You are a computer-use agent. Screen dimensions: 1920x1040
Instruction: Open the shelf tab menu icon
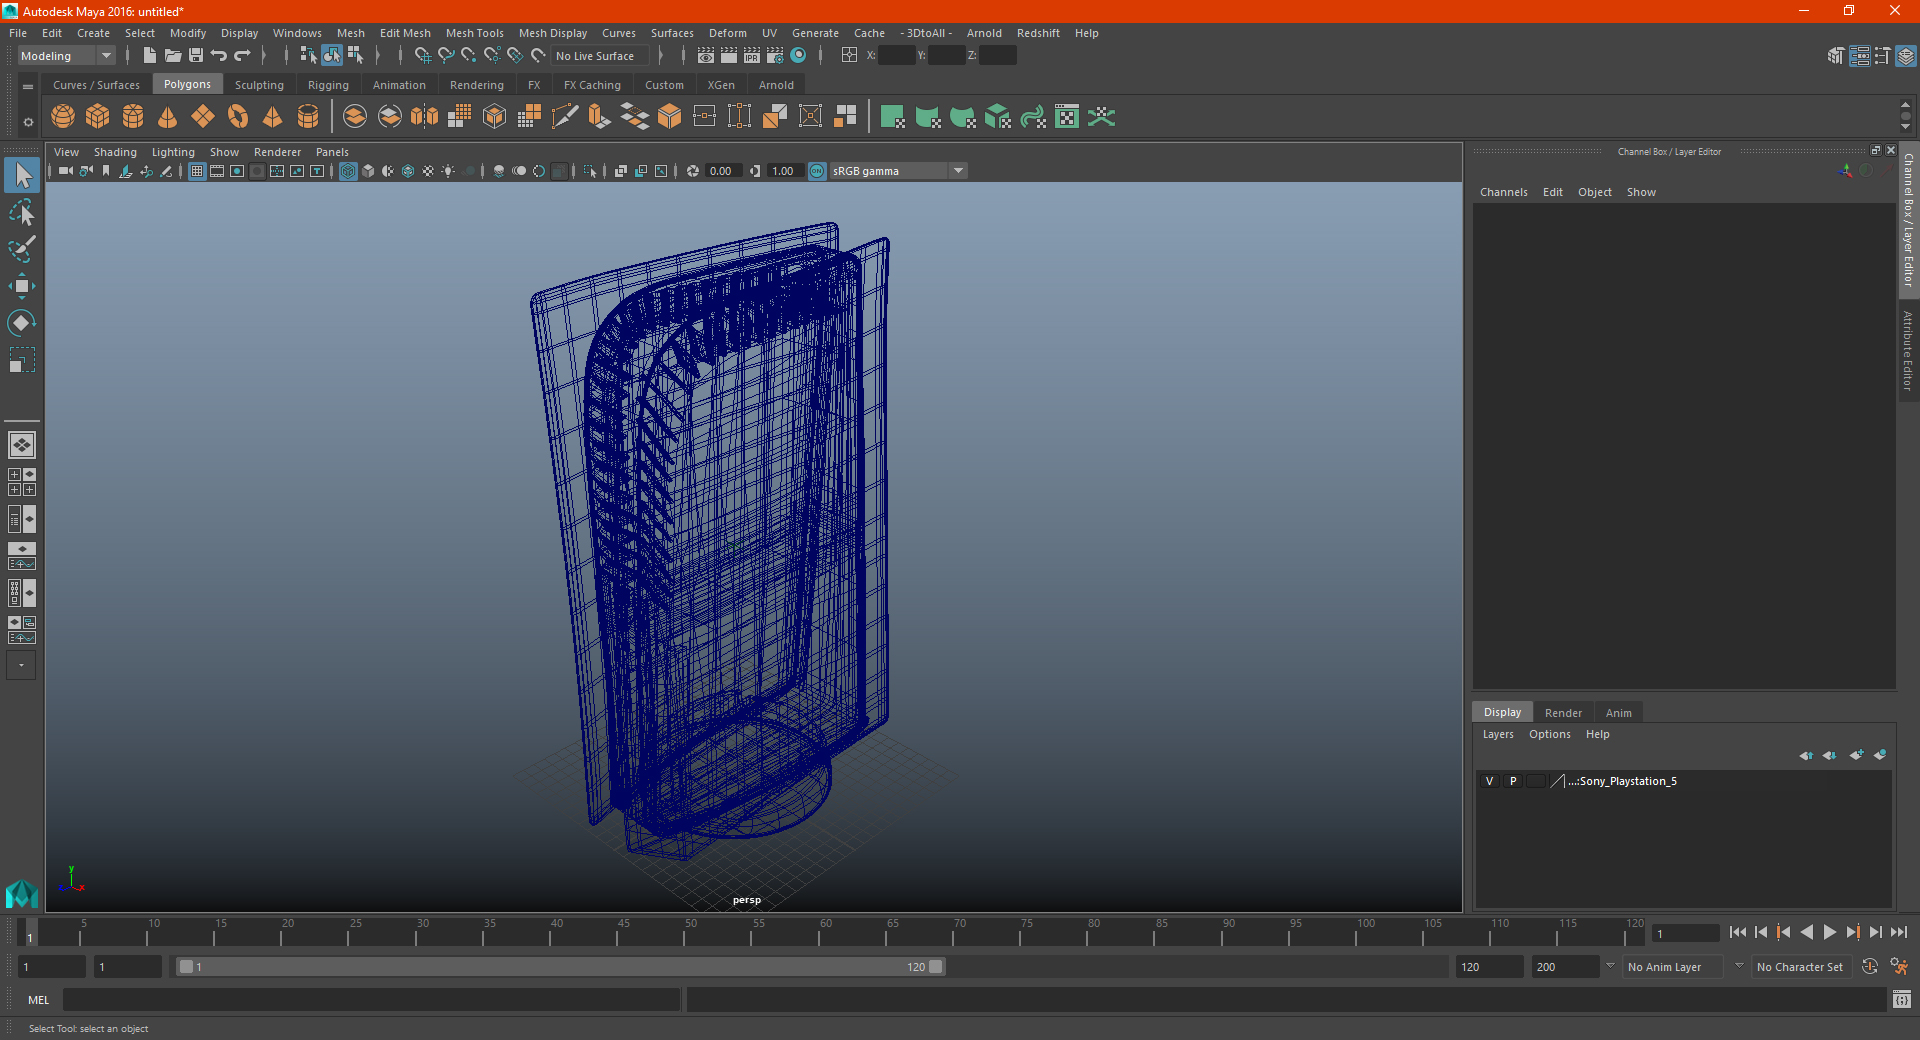(x=28, y=87)
